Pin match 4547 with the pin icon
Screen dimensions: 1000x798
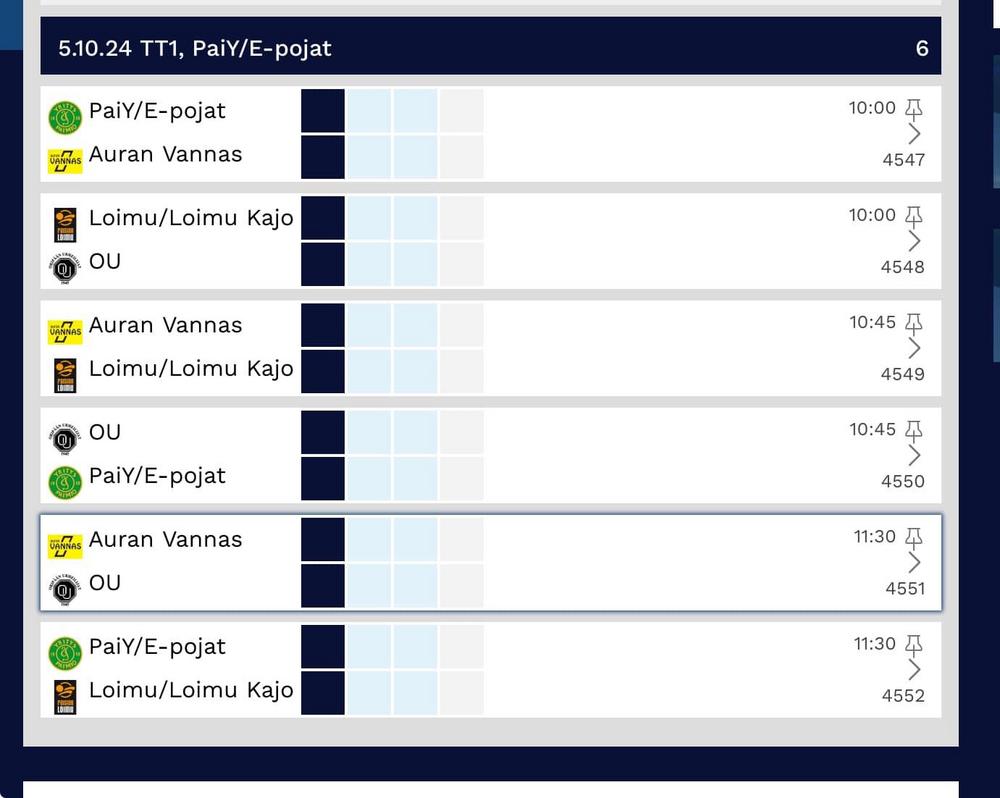click(x=913, y=108)
